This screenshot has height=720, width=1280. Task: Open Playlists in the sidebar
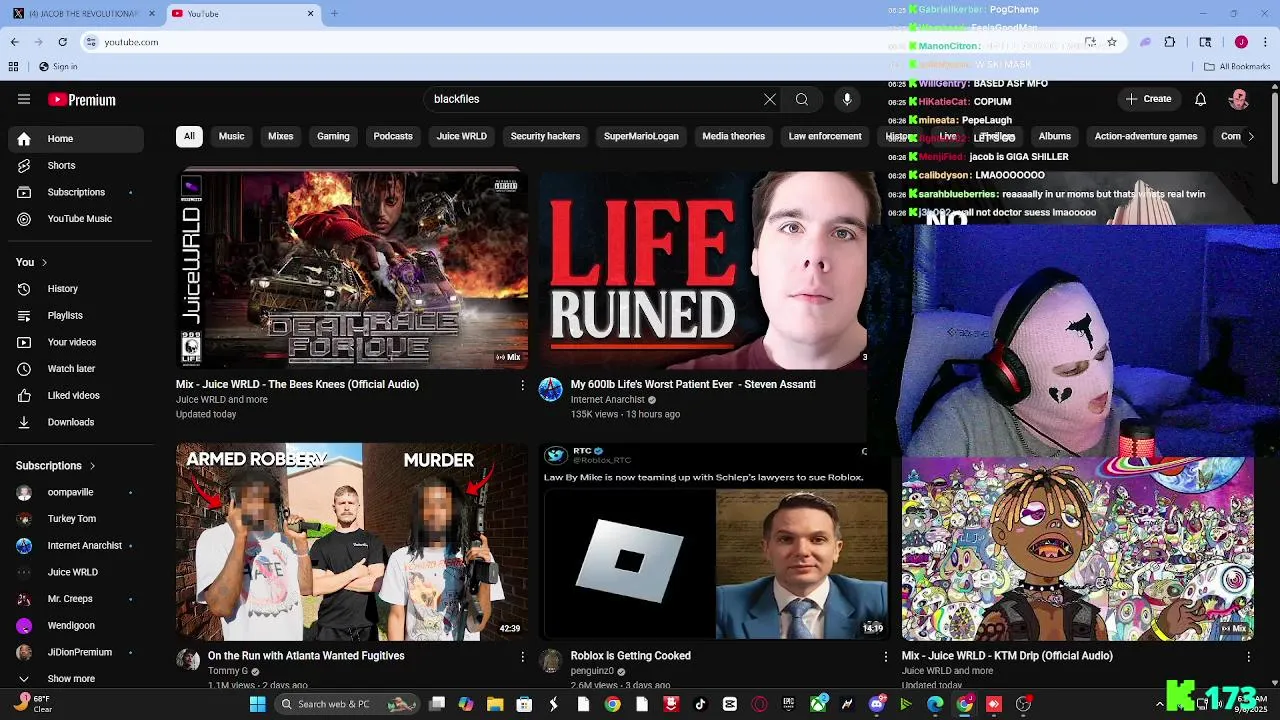tap(76, 316)
